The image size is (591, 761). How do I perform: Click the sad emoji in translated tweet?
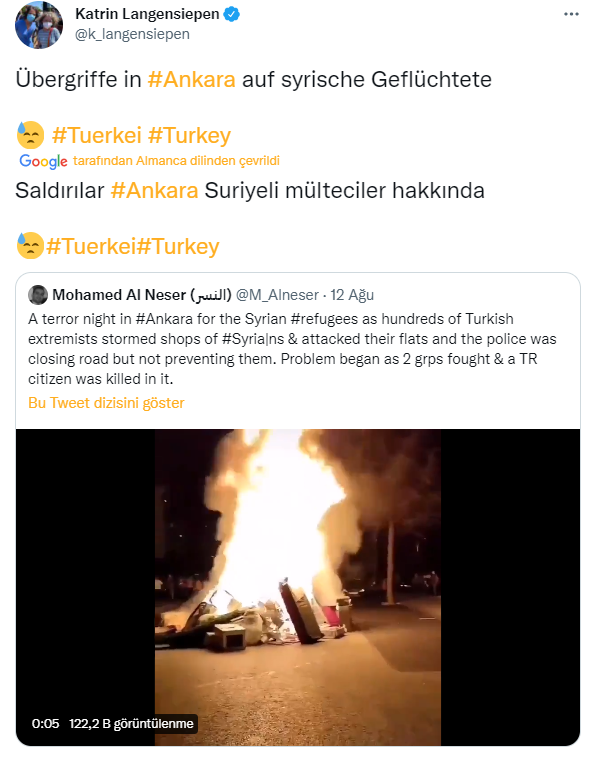pyautogui.click(x=30, y=246)
